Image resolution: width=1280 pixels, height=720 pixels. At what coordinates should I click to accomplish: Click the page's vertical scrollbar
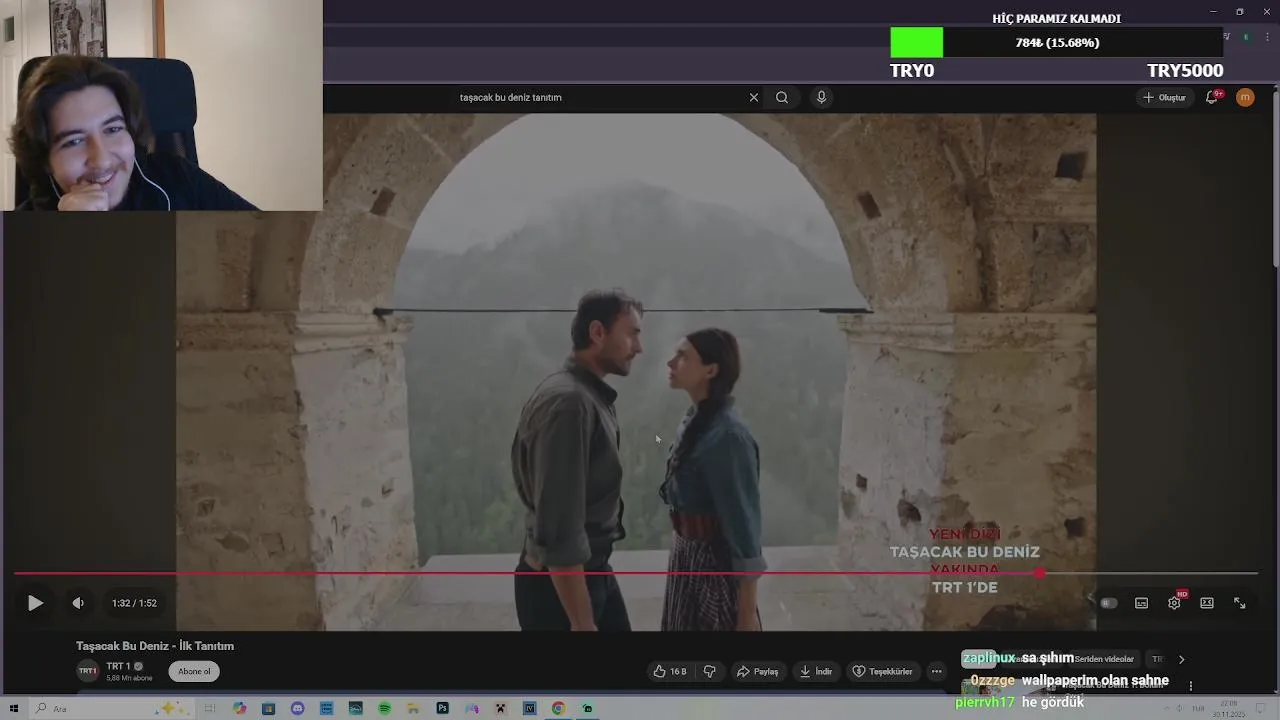click(1275, 180)
